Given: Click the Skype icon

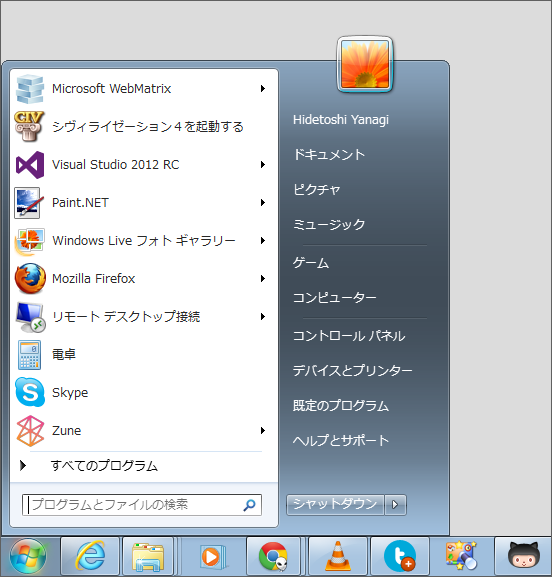Looking at the screenshot, I should [x=30, y=392].
